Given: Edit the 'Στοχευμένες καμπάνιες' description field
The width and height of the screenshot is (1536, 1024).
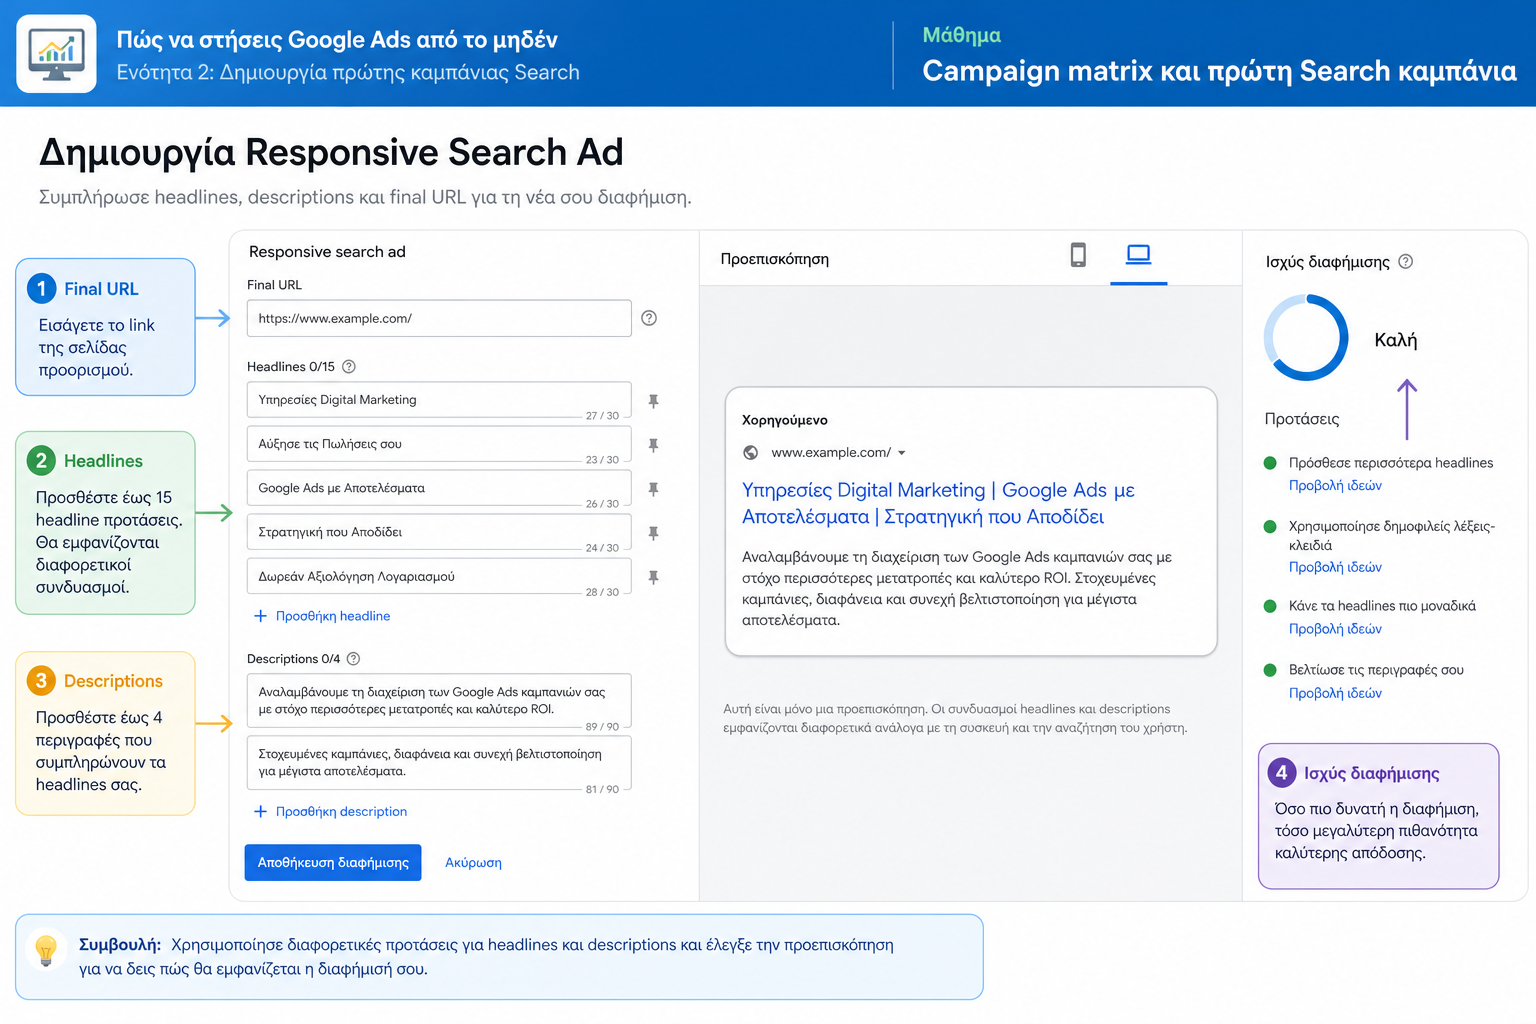Looking at the screenshot, I should [439, 764].
